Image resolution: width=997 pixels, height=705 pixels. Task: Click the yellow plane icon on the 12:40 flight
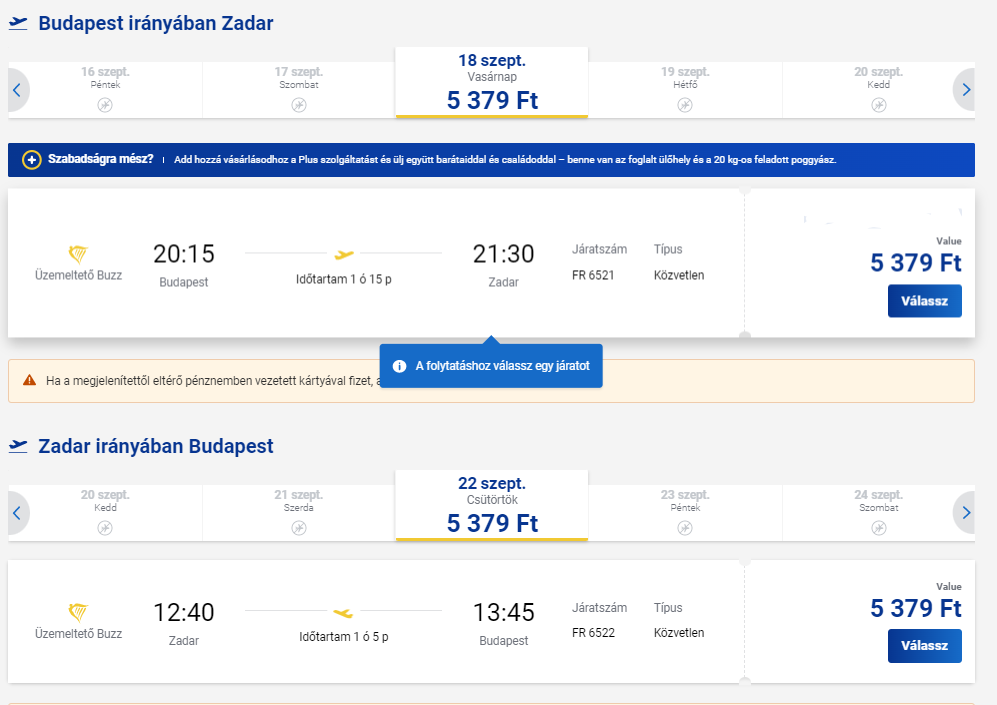(x=343, y=613)
